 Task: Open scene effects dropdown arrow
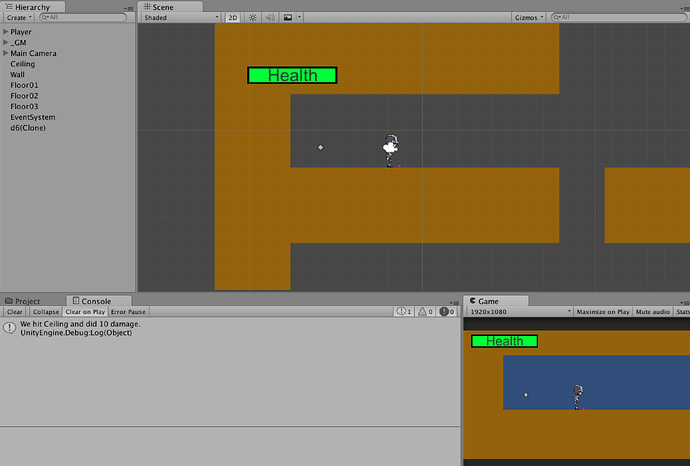tap(299, 18)
